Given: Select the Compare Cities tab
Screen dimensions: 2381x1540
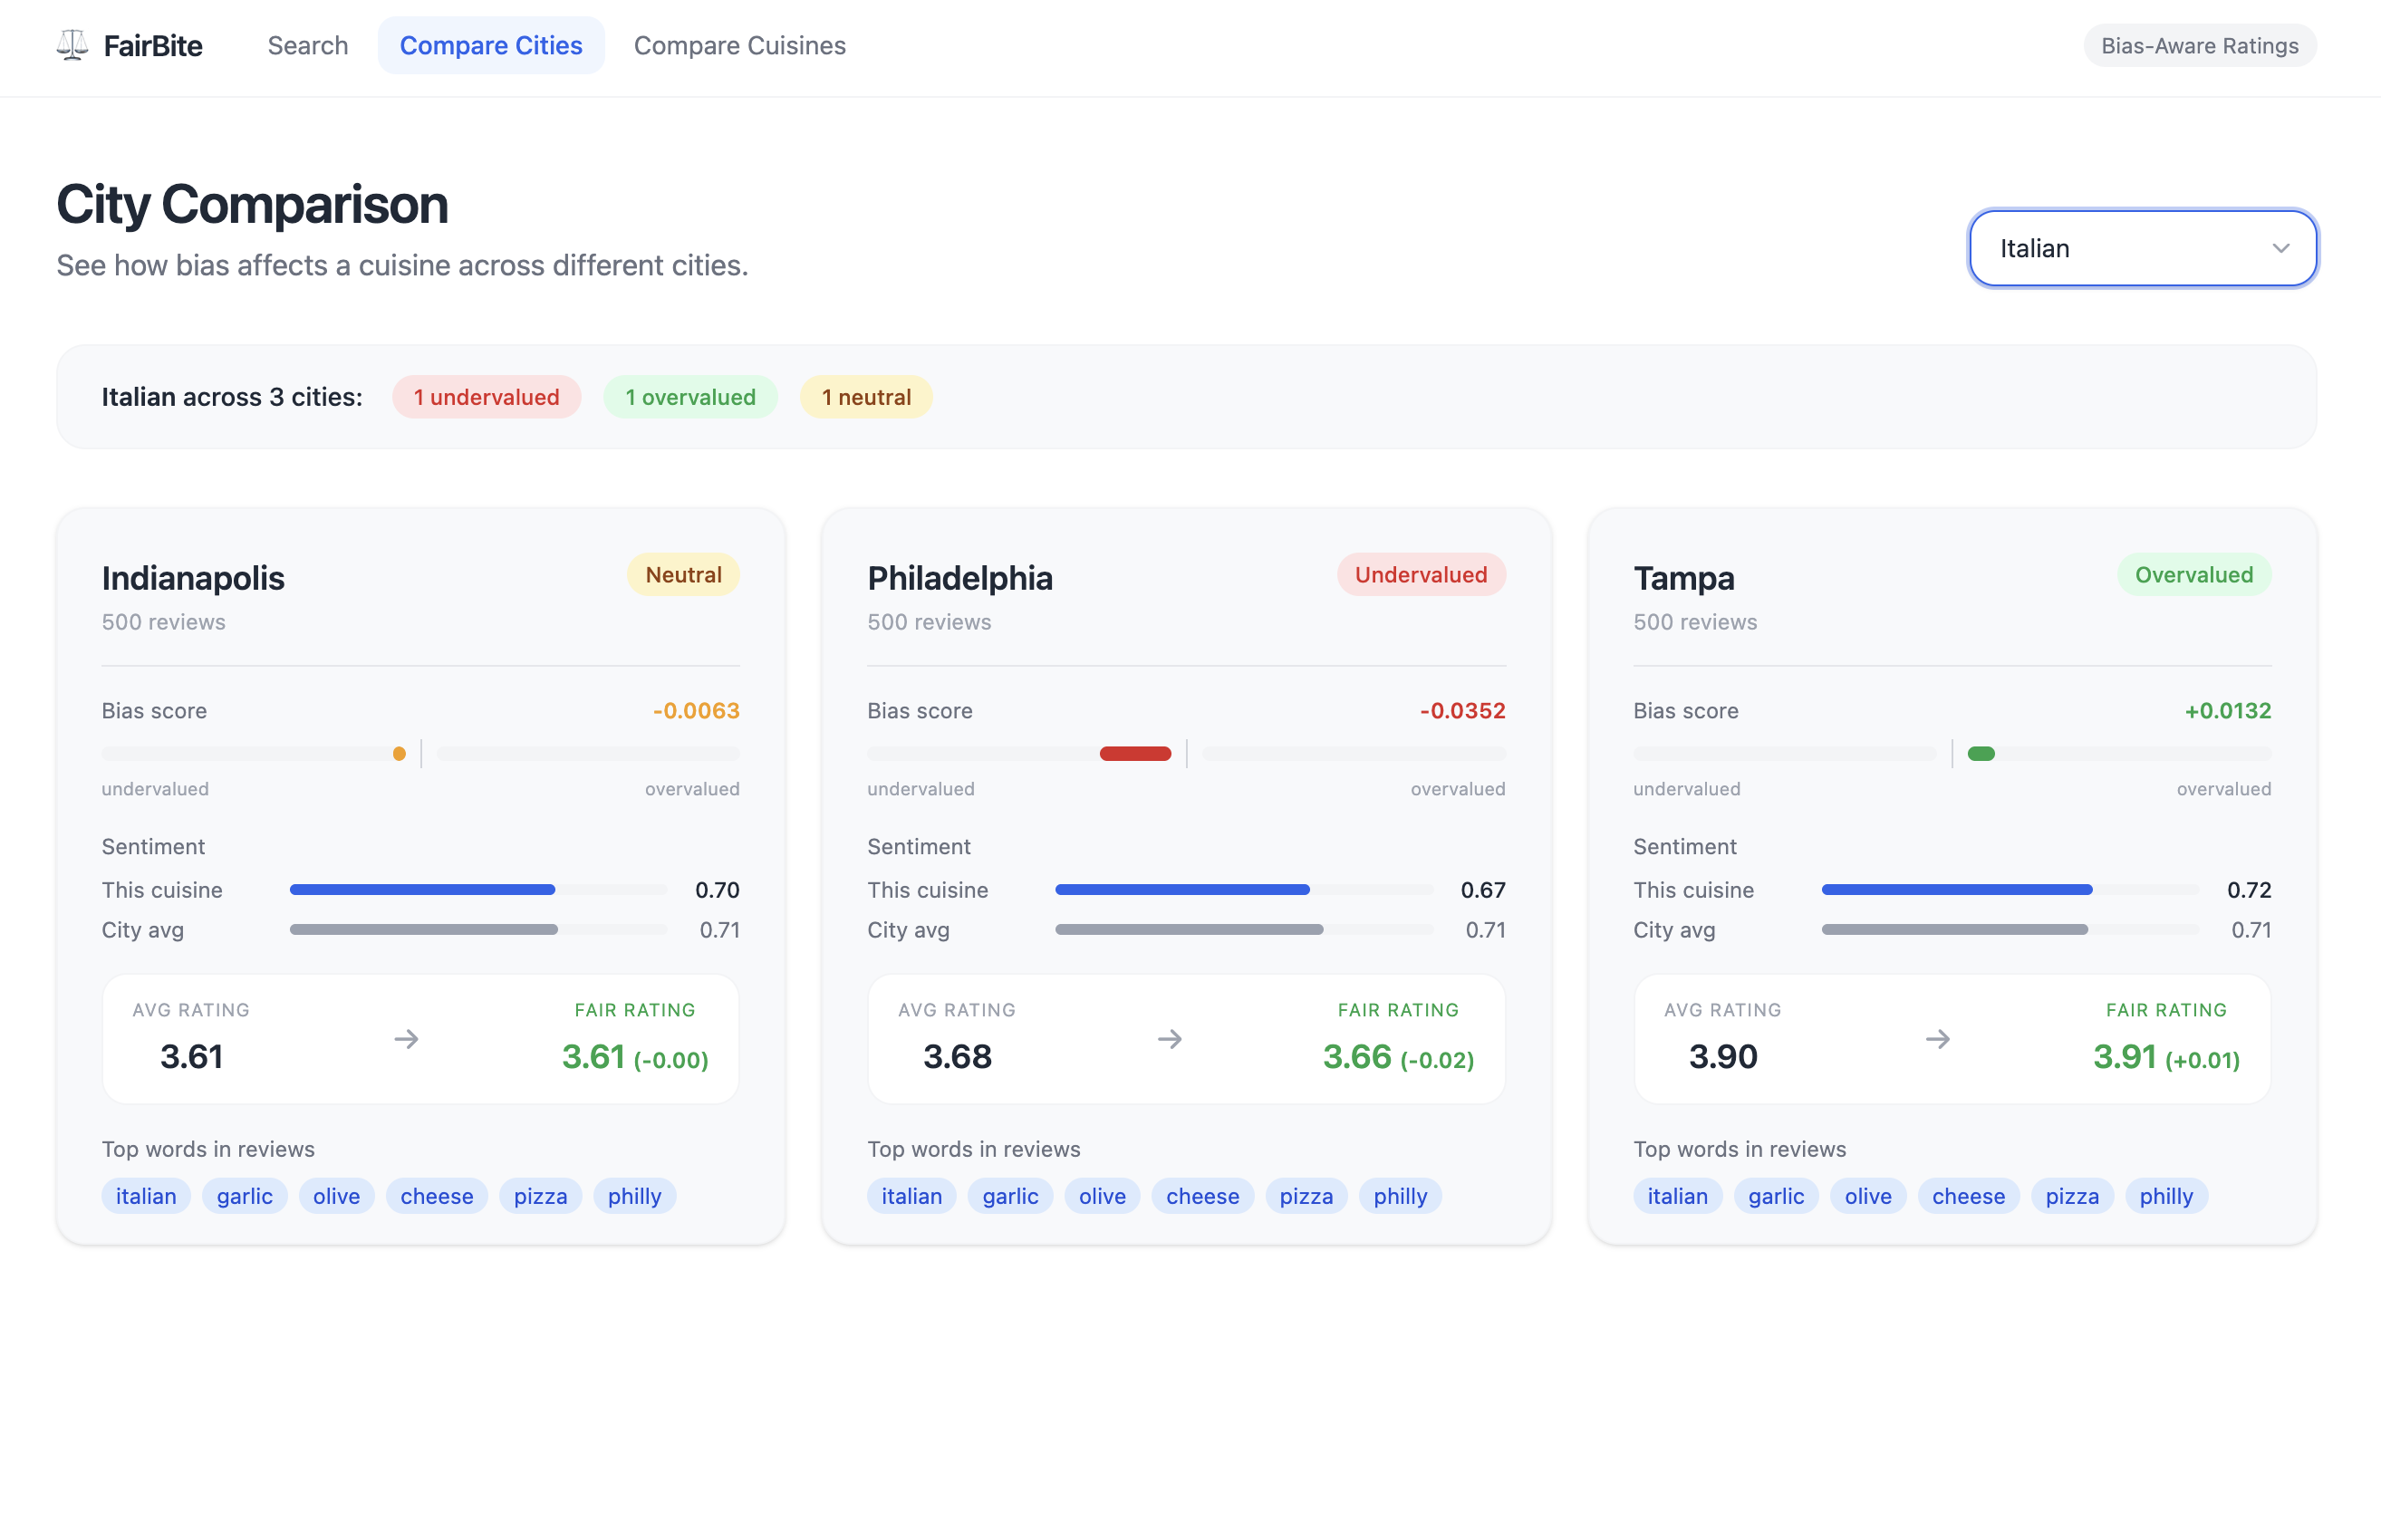Looking at the screenshot, I should pyautogui.click(x=490, y=46).
